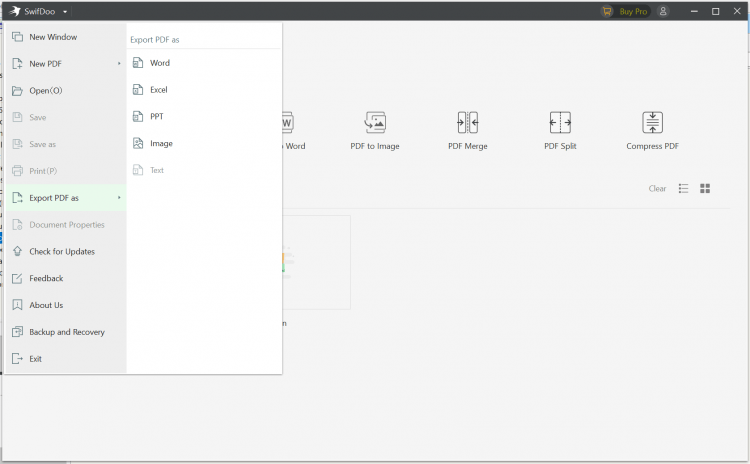
Task: Maximize the SwifDoo window
Action: [x=716, y=11]
